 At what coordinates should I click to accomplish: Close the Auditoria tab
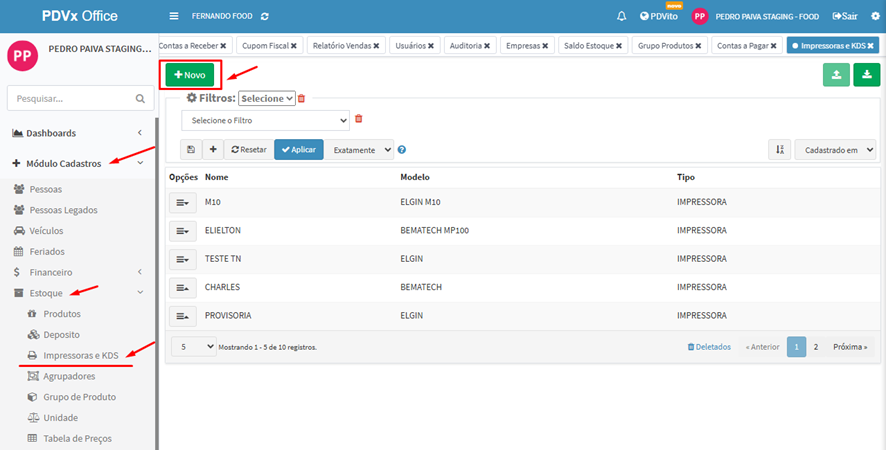click(489, 46)
